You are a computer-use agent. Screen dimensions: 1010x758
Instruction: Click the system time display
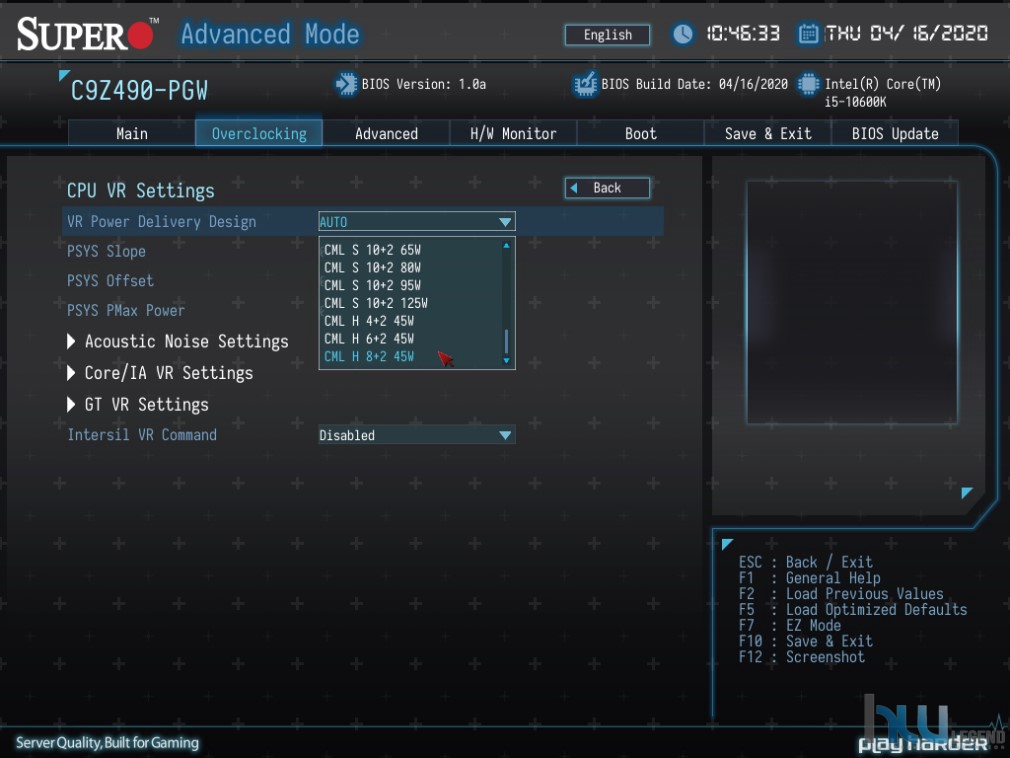pyautogui.click(x=743, y=33)
